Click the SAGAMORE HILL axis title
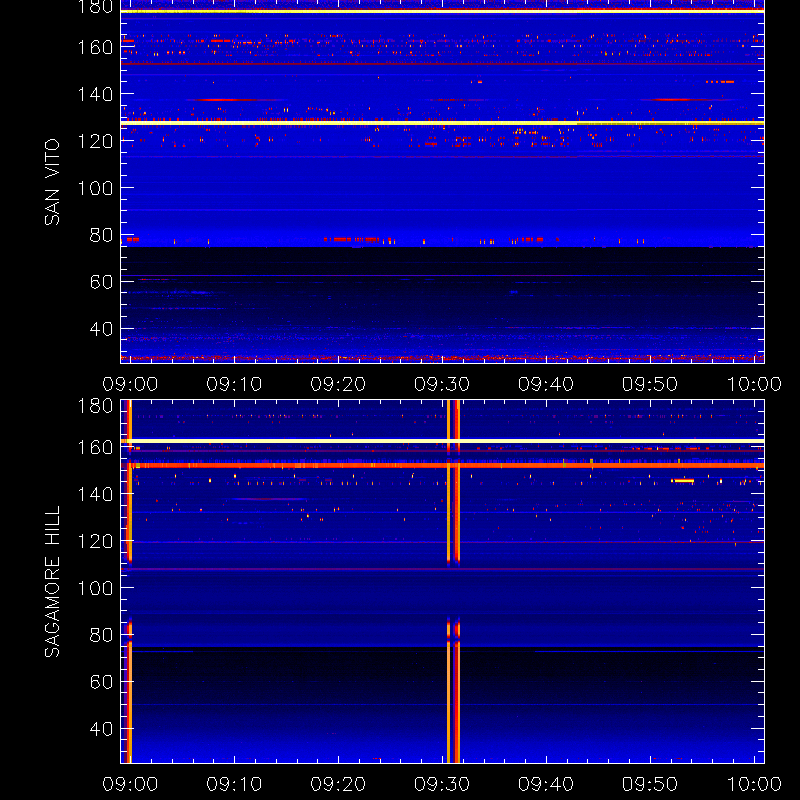Screen dimensions: 800x800 click(52, 582)
